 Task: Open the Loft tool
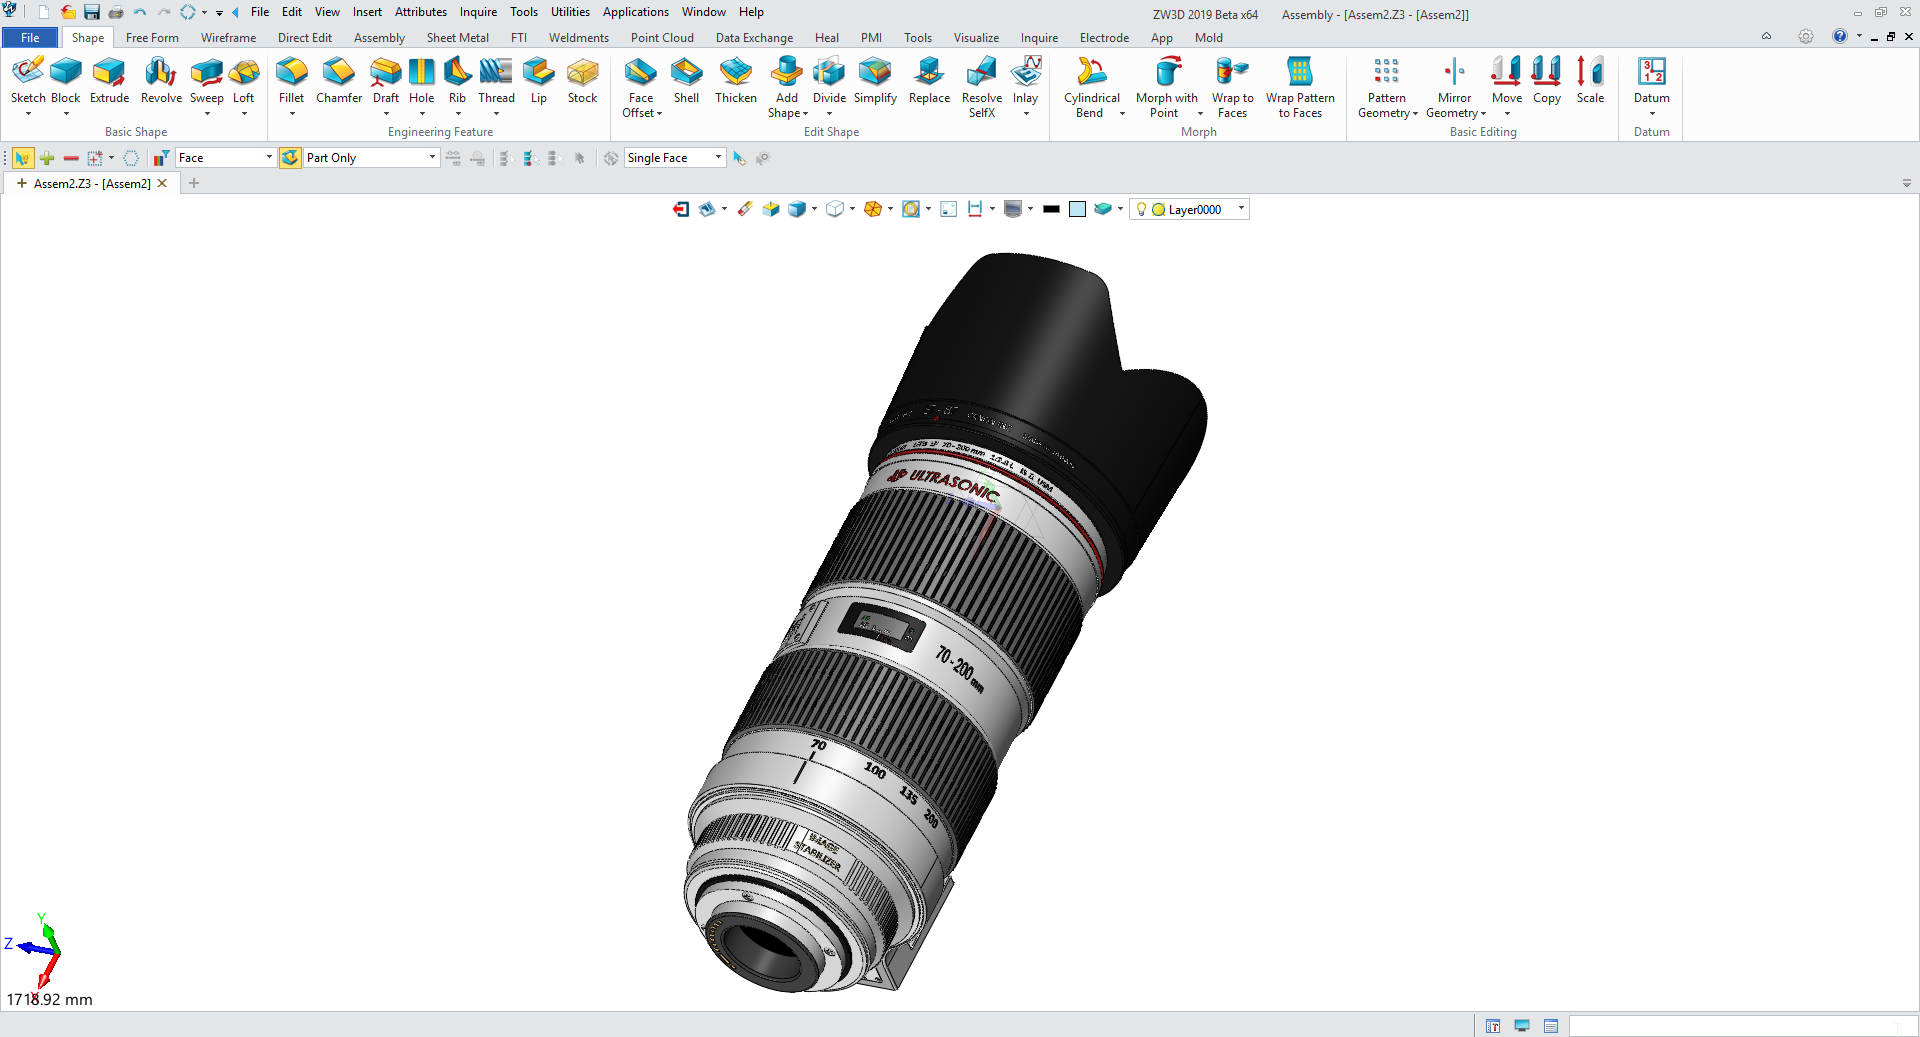coord(244,80)
